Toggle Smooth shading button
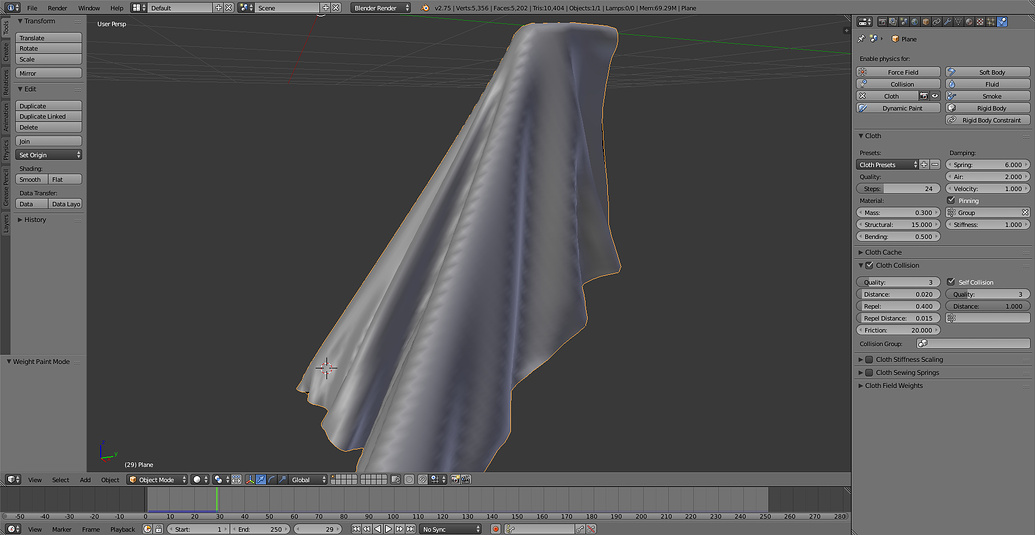1035x535 pixels. (32, 179)
